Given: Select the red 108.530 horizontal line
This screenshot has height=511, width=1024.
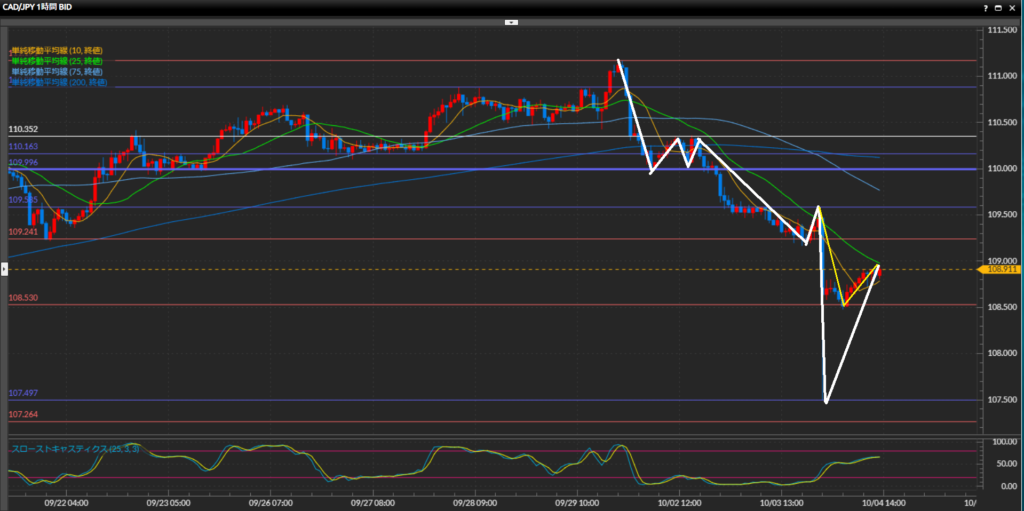Looking at the screenshot, I should [x=23, y=298].
